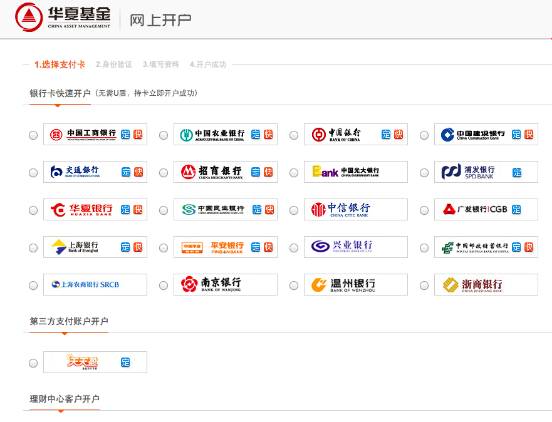Select the 平安银行 radio button
Screen dimensions: 552x422
(163, 248)
